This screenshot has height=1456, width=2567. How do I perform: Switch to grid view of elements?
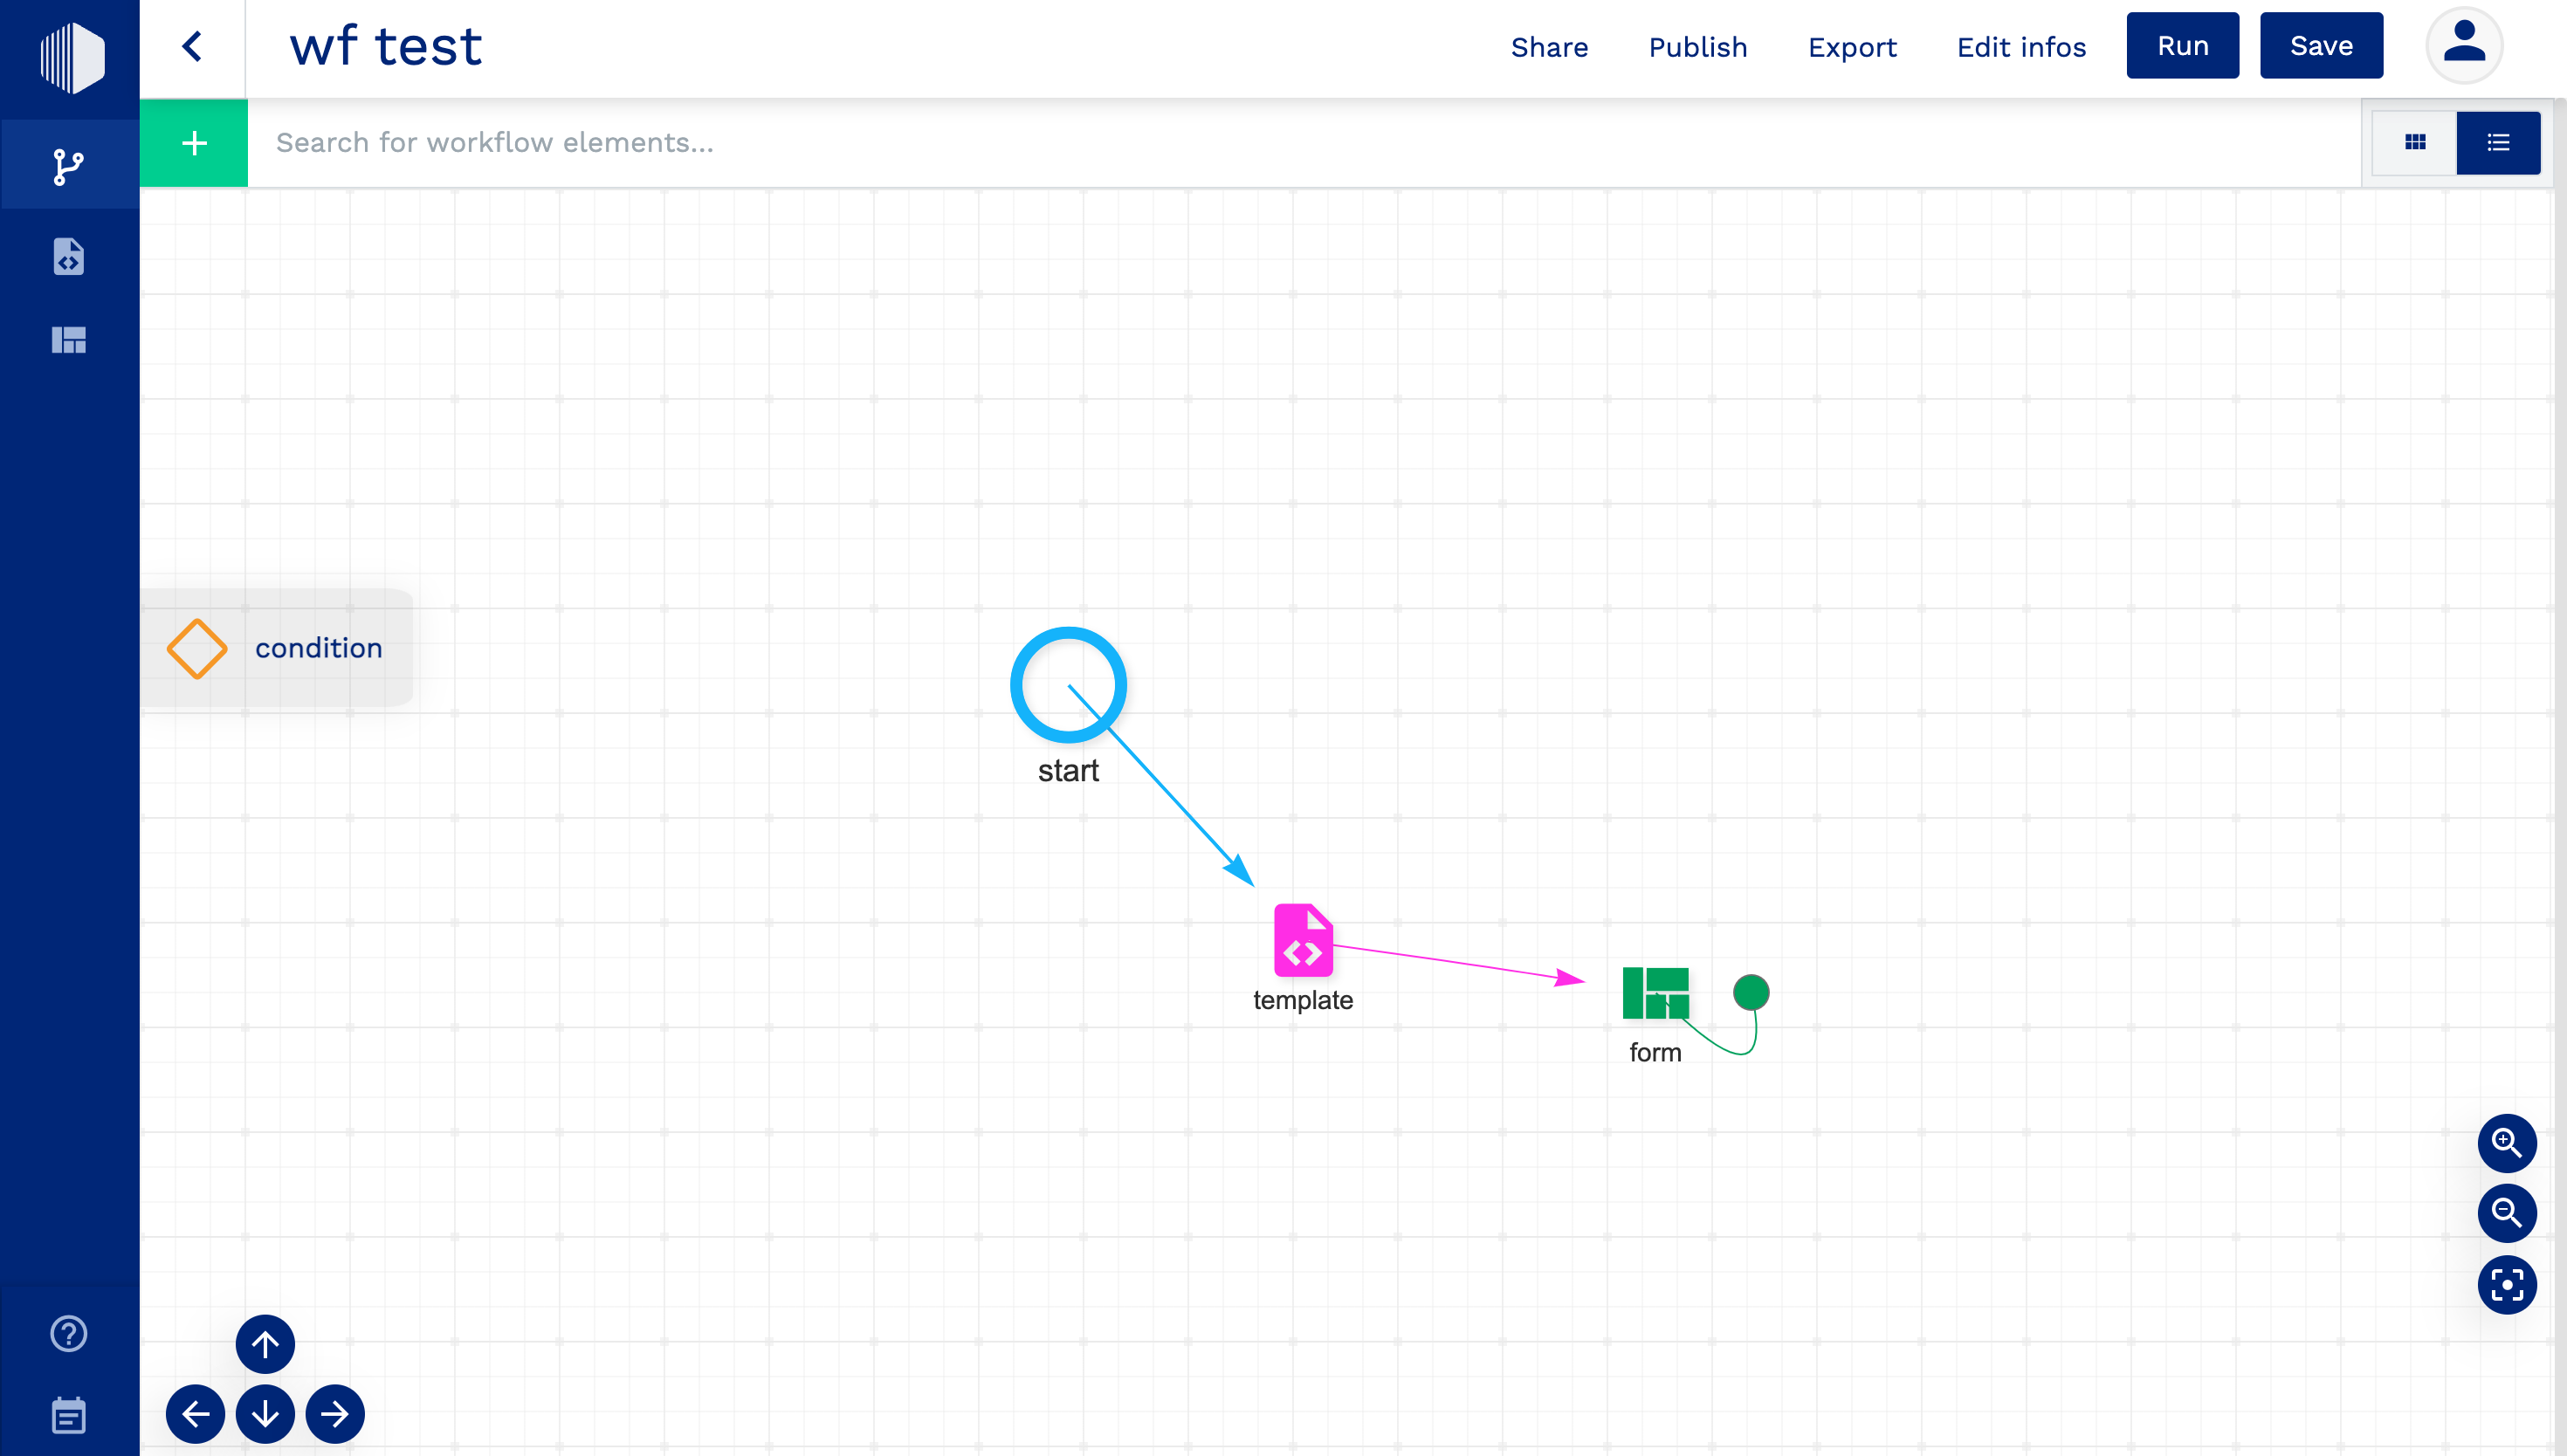click(x=2415, y=143)
